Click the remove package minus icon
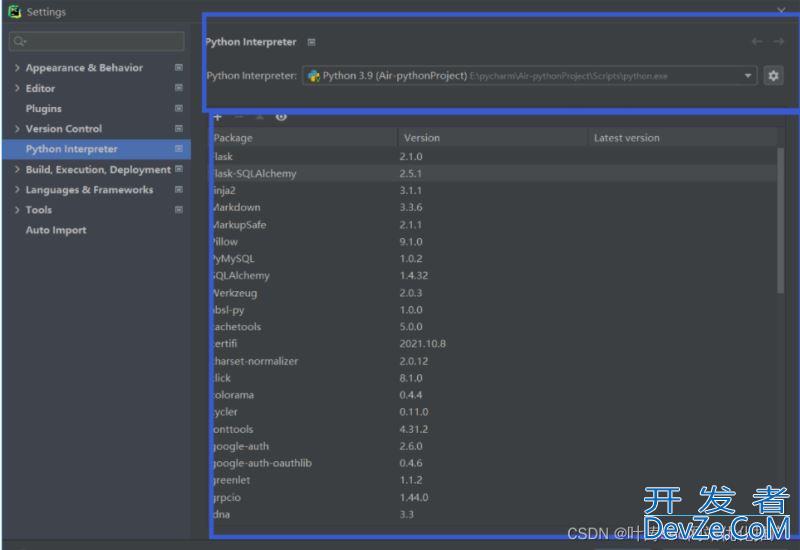Image resolution: width=800 pixels, height=550 pixels. [239, 117]
